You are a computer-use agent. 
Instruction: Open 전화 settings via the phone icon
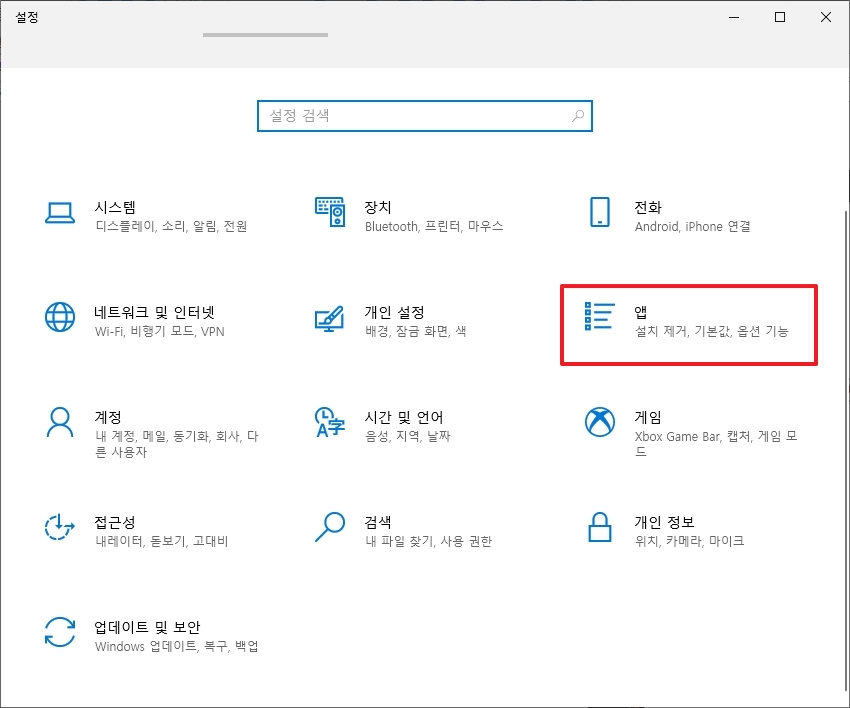coord(599,212)
